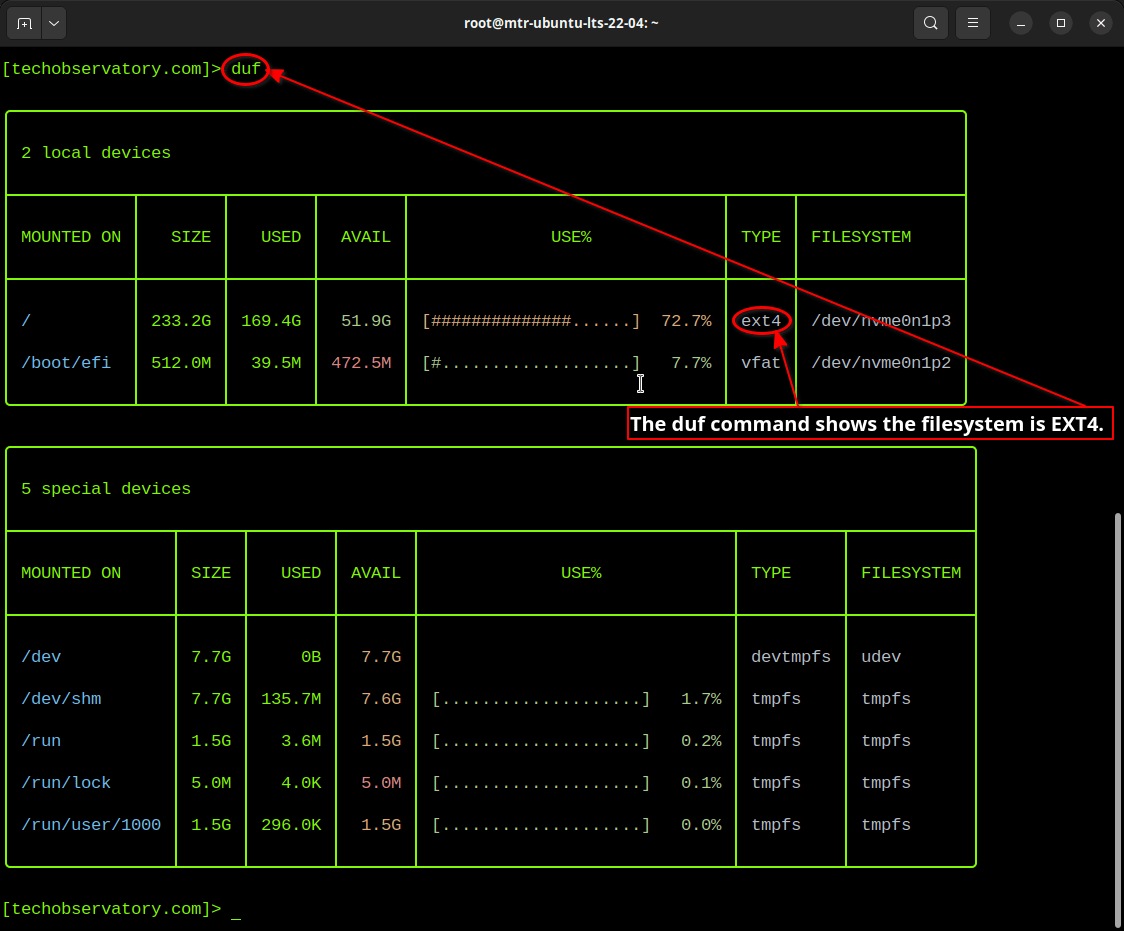
Task: Close the terminal window
Action: (x=1101, y=24)
